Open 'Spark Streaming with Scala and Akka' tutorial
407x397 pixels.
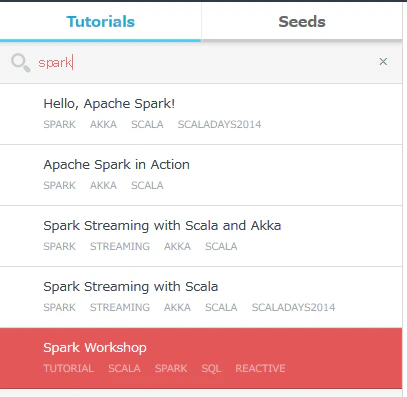click(x=201, y=236)
